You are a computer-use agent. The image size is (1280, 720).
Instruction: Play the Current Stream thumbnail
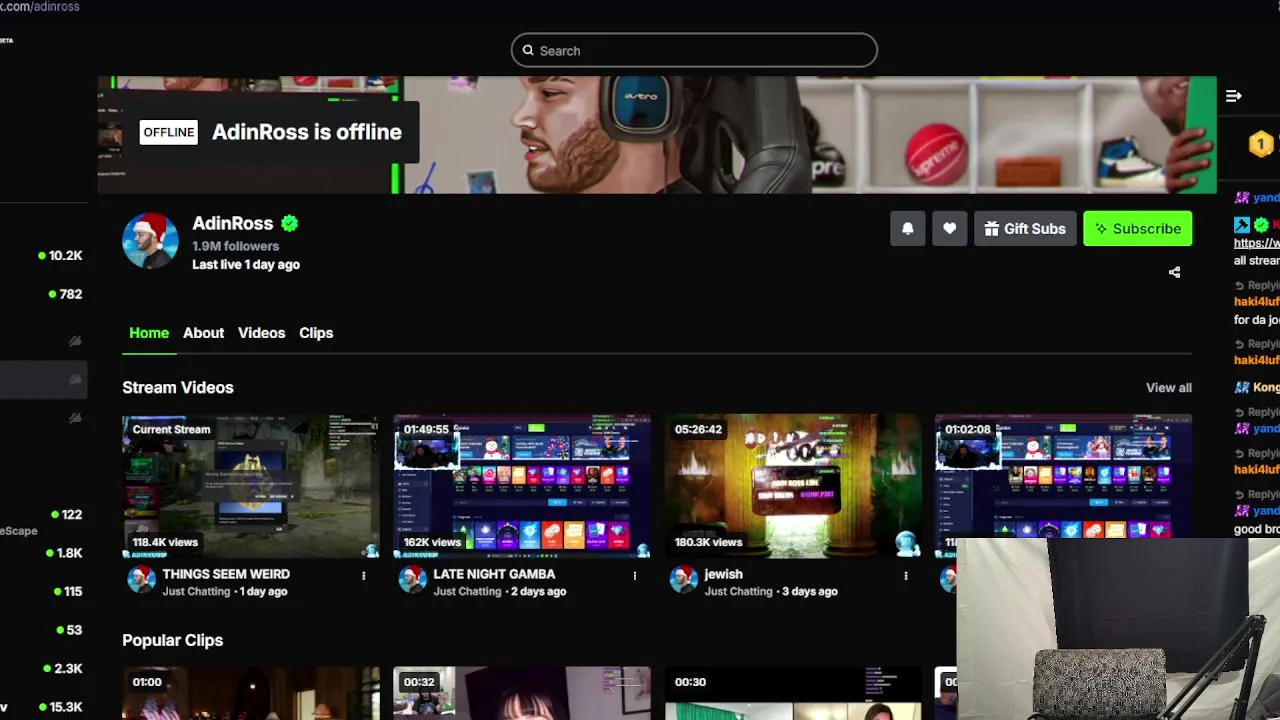click(x=251, y=486)
